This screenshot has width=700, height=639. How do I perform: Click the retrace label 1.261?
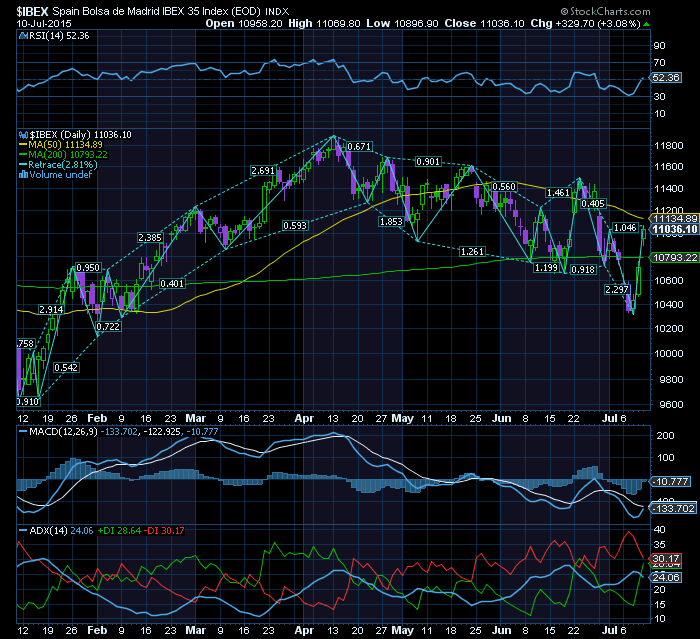(472, 252)
